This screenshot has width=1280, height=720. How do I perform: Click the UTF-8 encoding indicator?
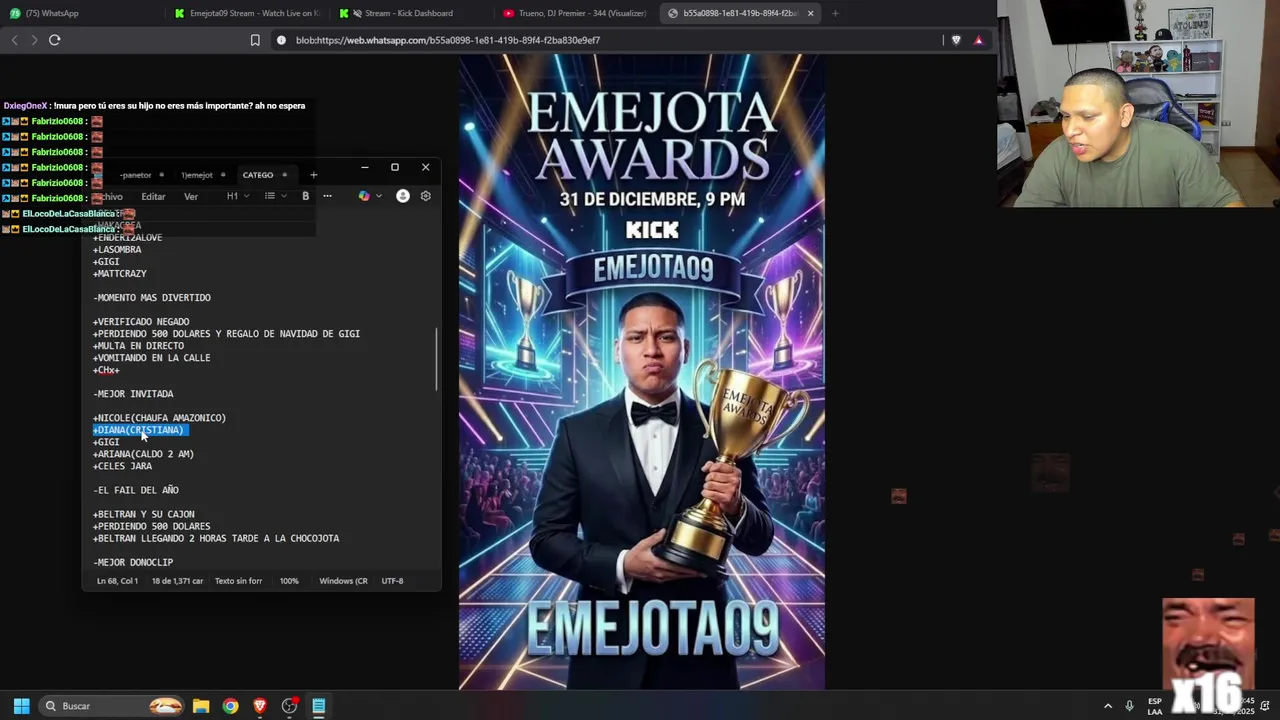coord(392,581)
